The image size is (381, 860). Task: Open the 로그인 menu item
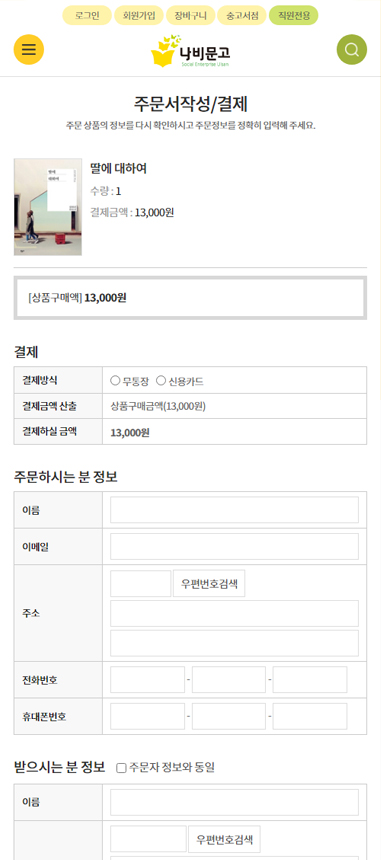click(87, 15)
